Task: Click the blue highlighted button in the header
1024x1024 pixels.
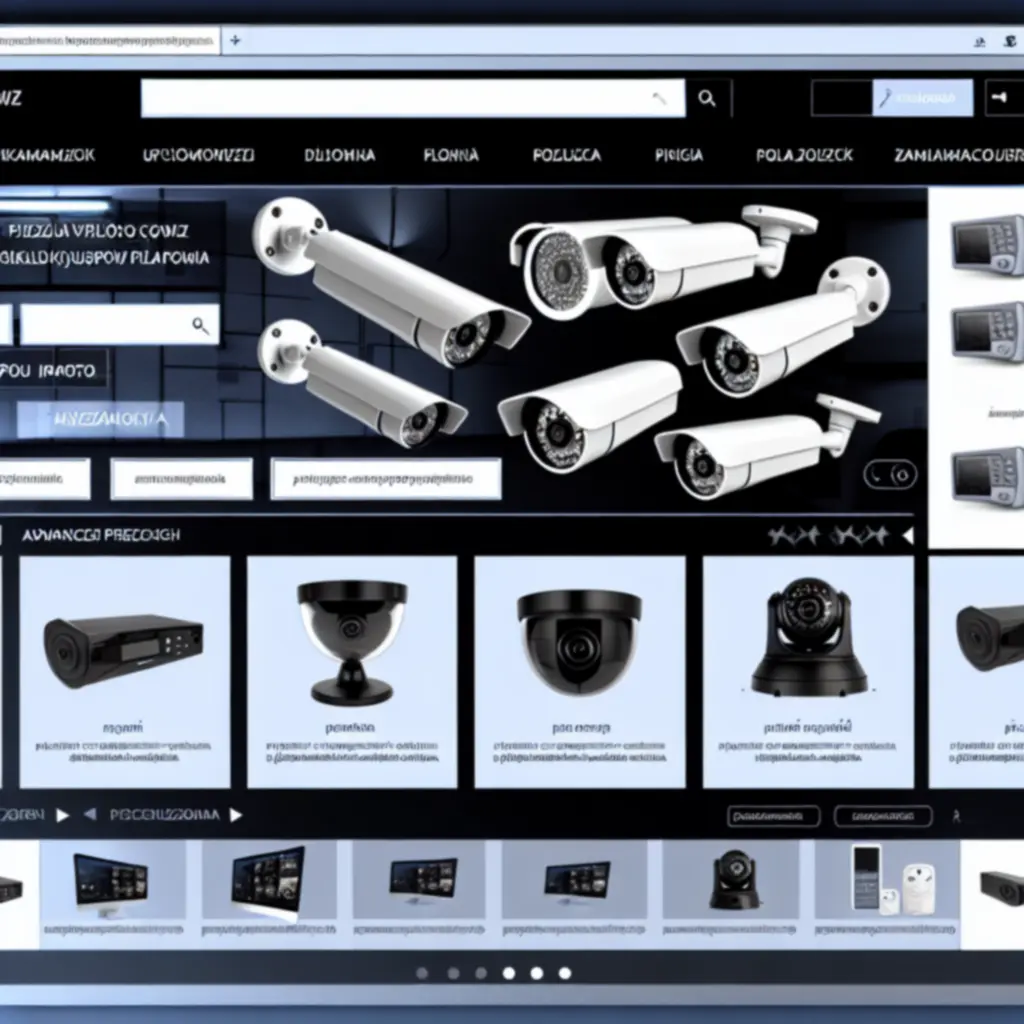Action: [922, 98]
